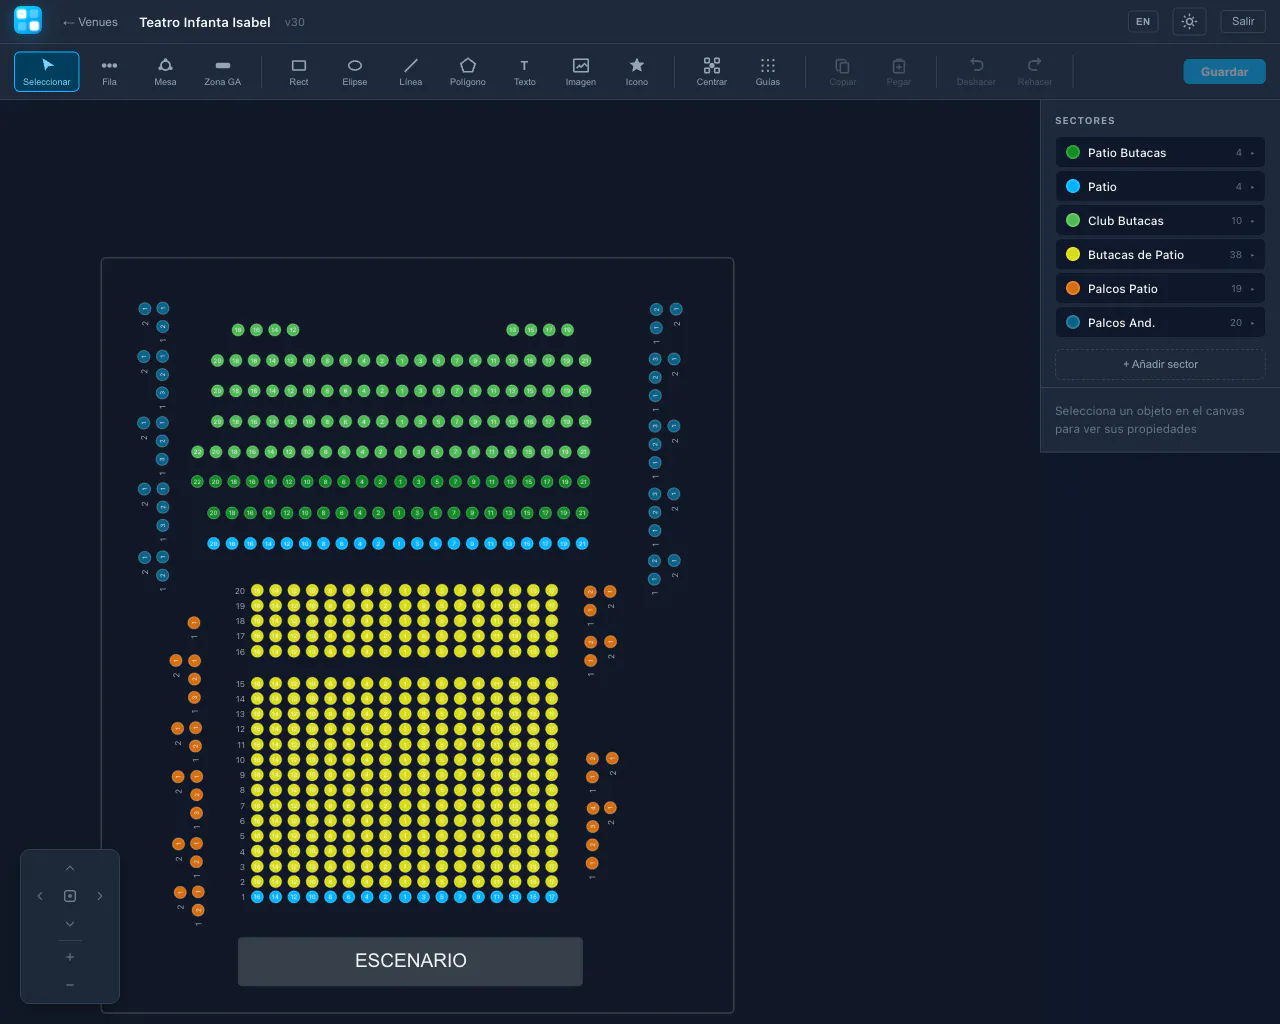This screenshot has width=1280, height=1024.
Task: Click the Salir exit button
Action: [1243, 21]
